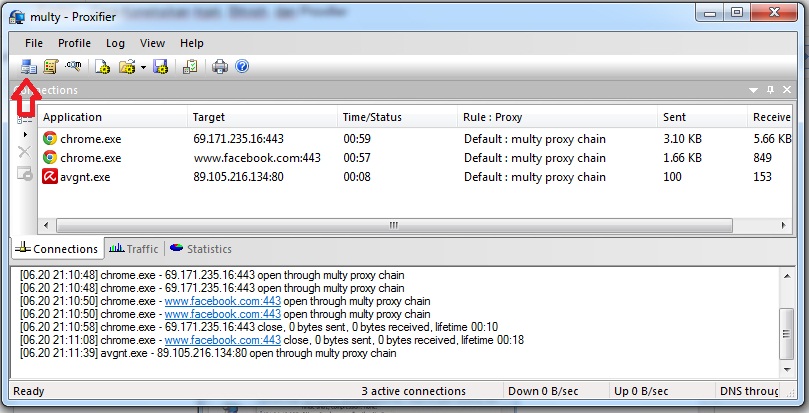The width and height of the screenshot is (809, 413).
Task: Click the Proxifier icon in title bar
Action: 17,17
